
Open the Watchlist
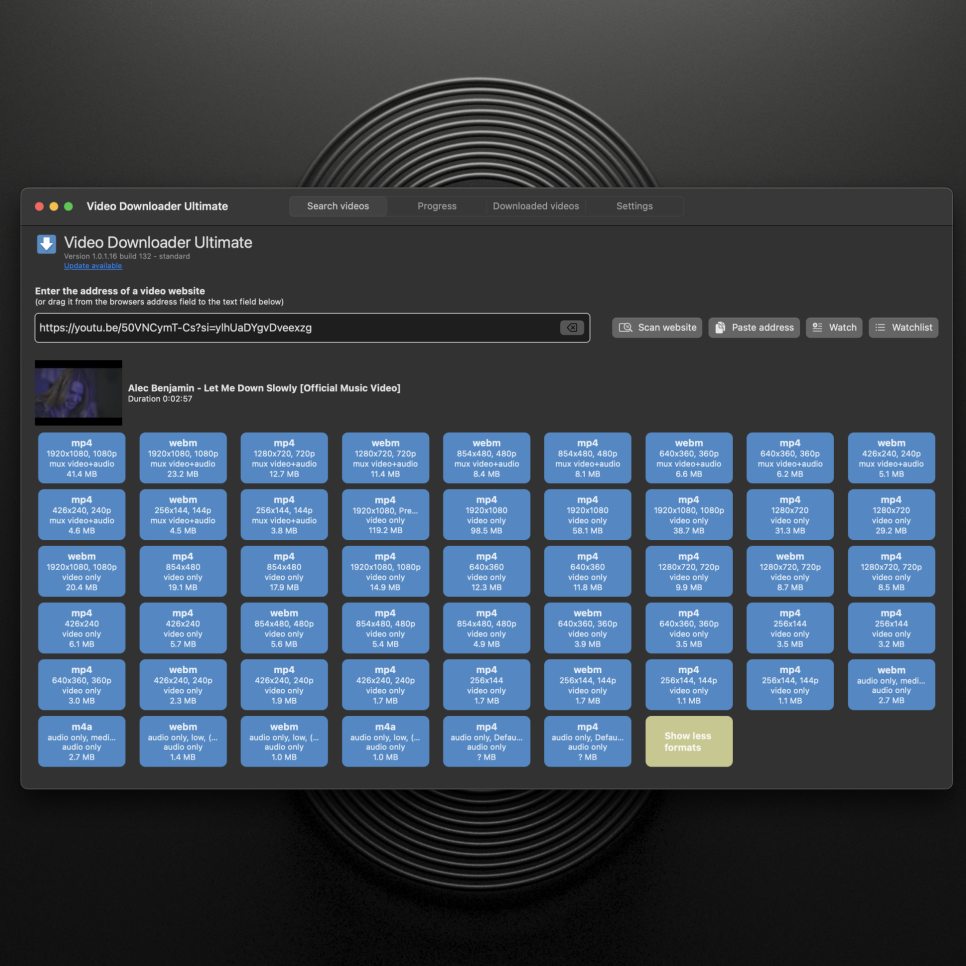click(904, 328)
